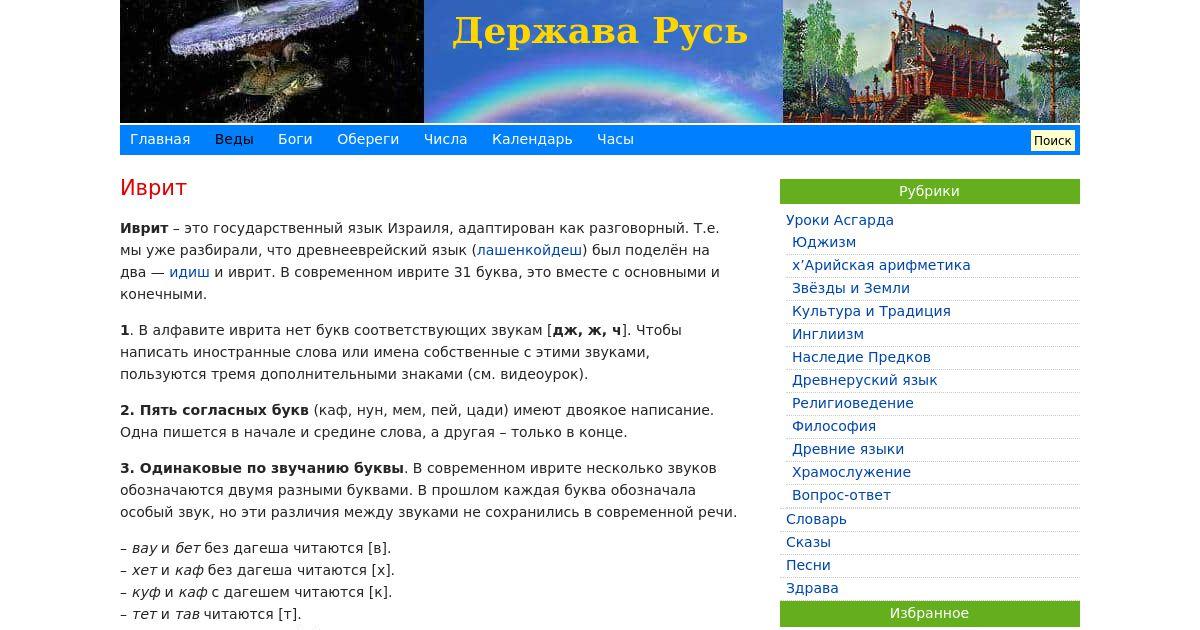Open the Древнеруский язык category
This screenshot has height=630, width=1200.
(865, 380)
